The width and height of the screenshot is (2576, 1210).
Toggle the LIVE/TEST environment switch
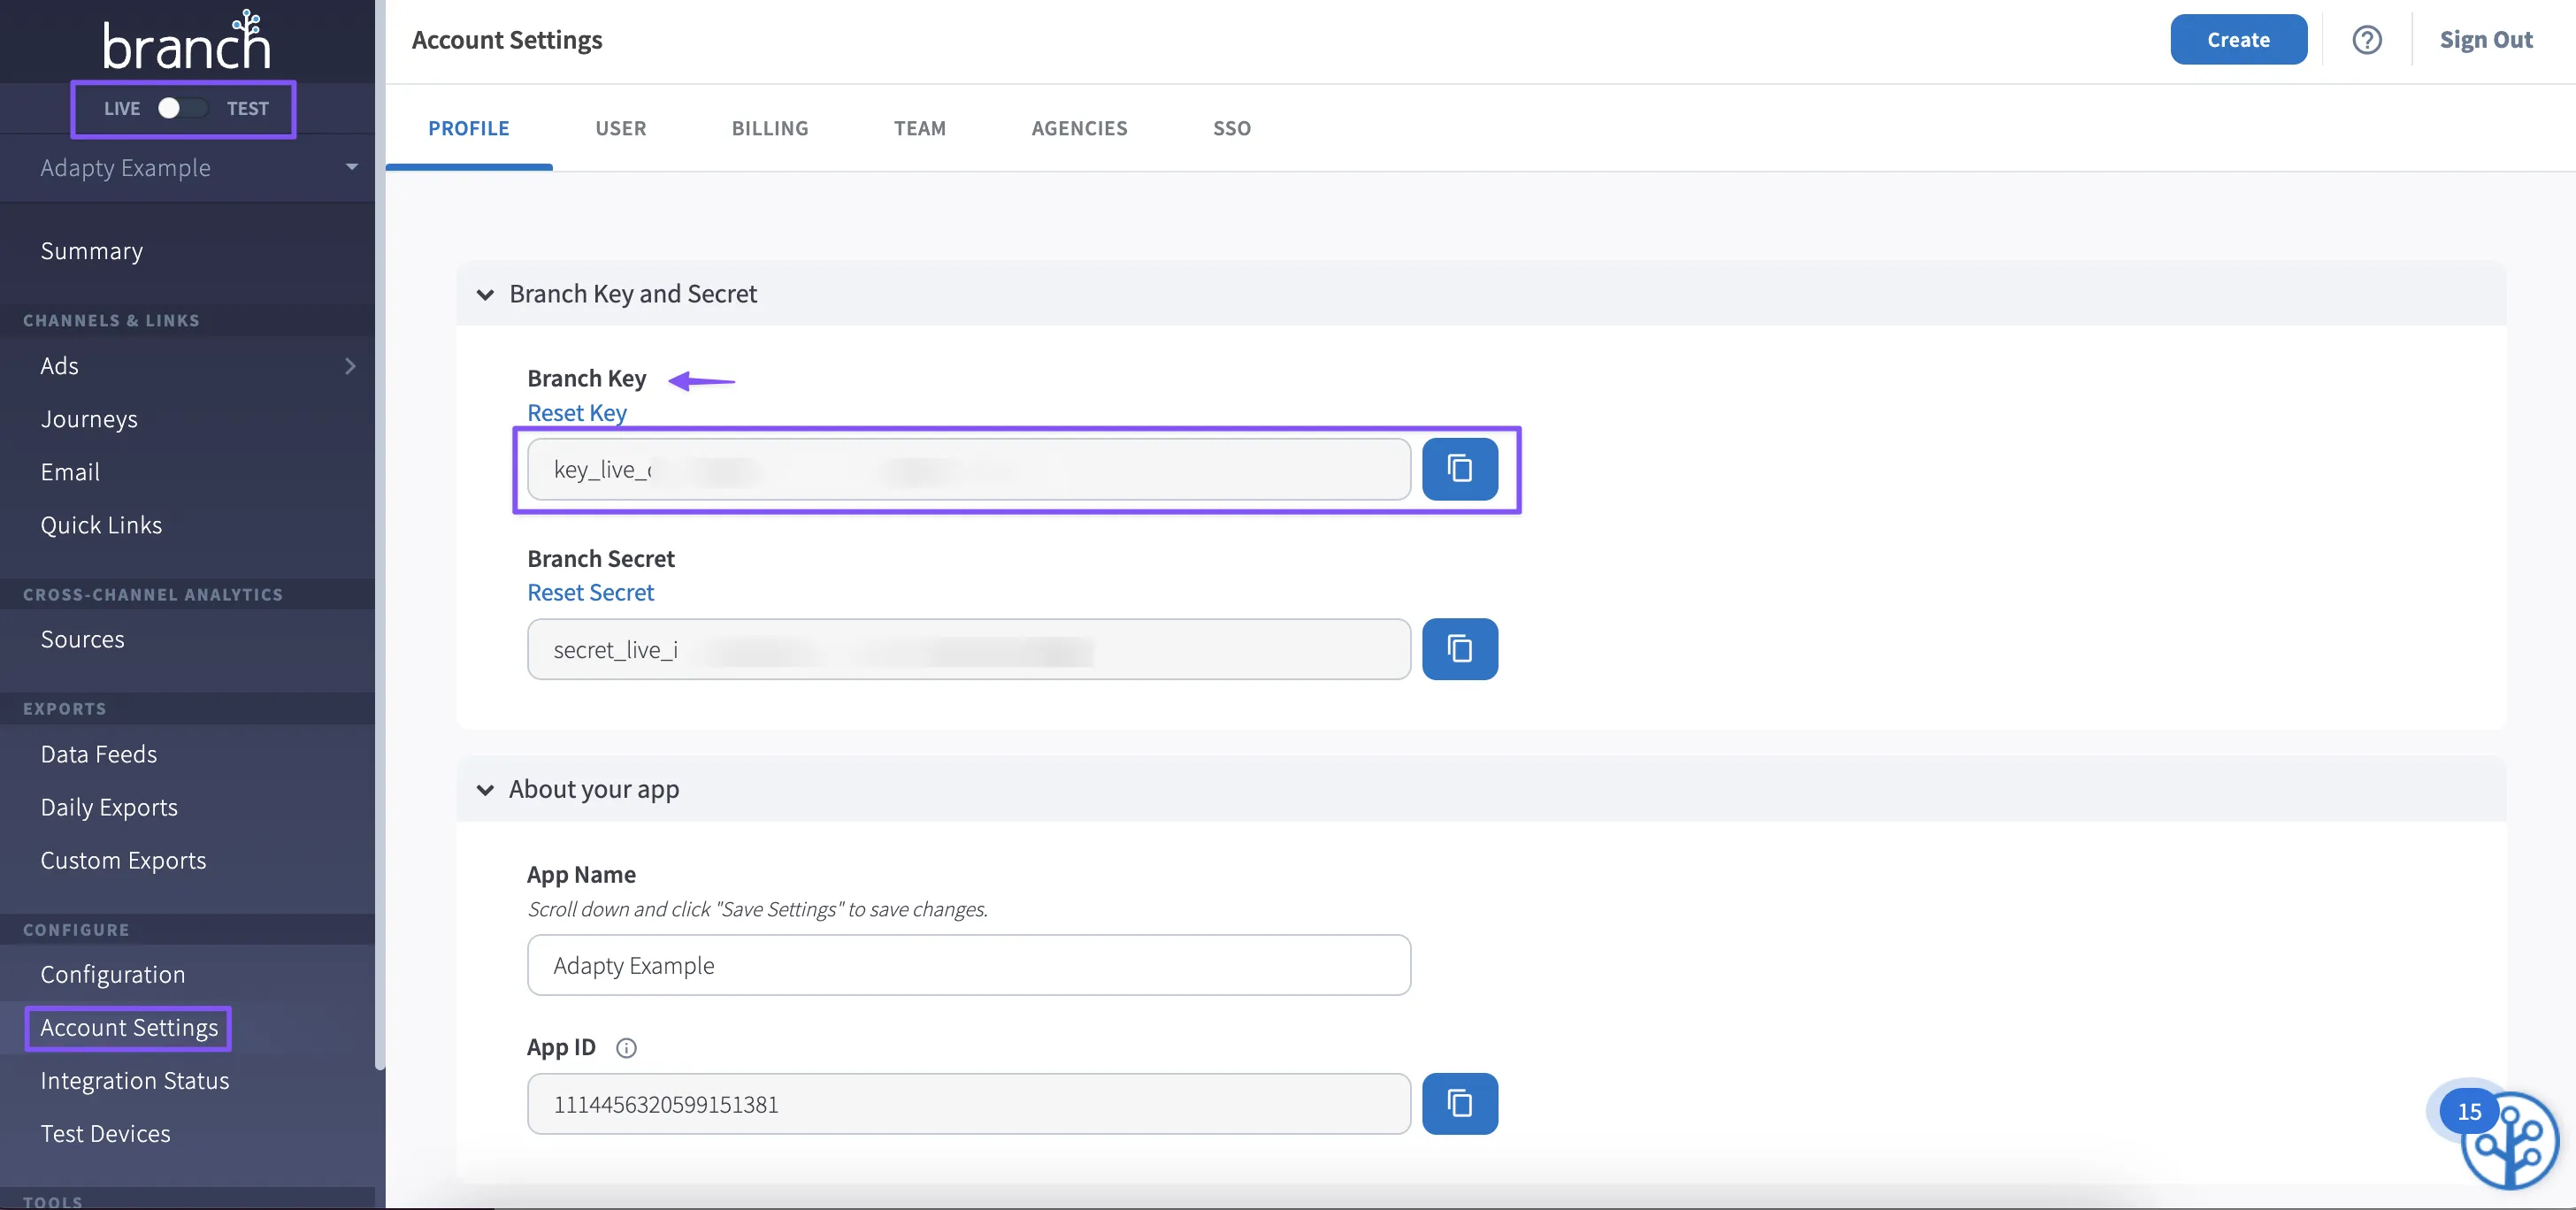click(x=183, y=108)
